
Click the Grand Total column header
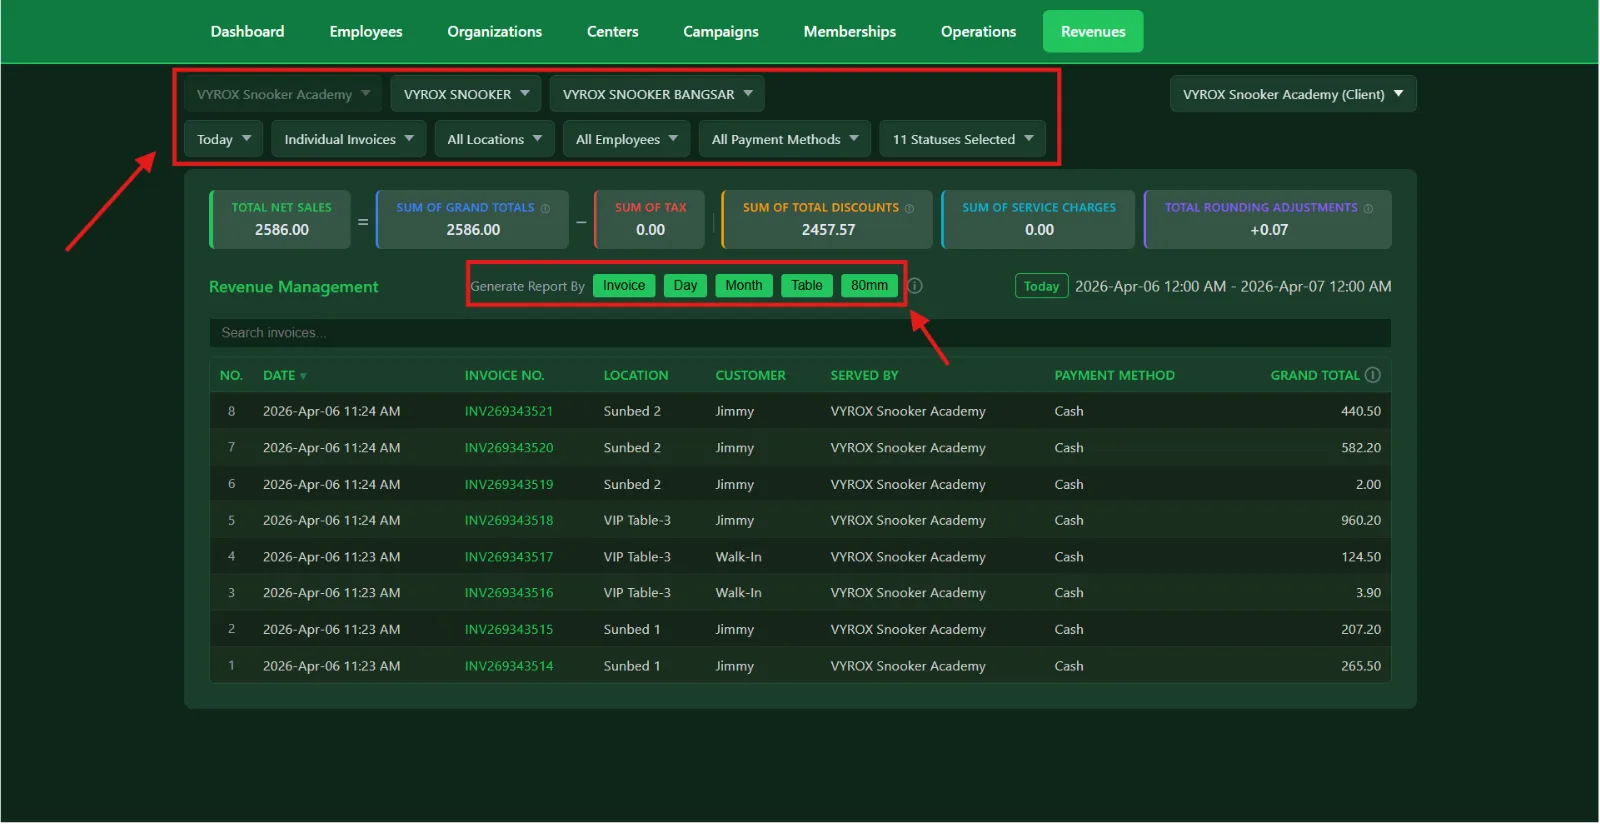coord(1314,376)
